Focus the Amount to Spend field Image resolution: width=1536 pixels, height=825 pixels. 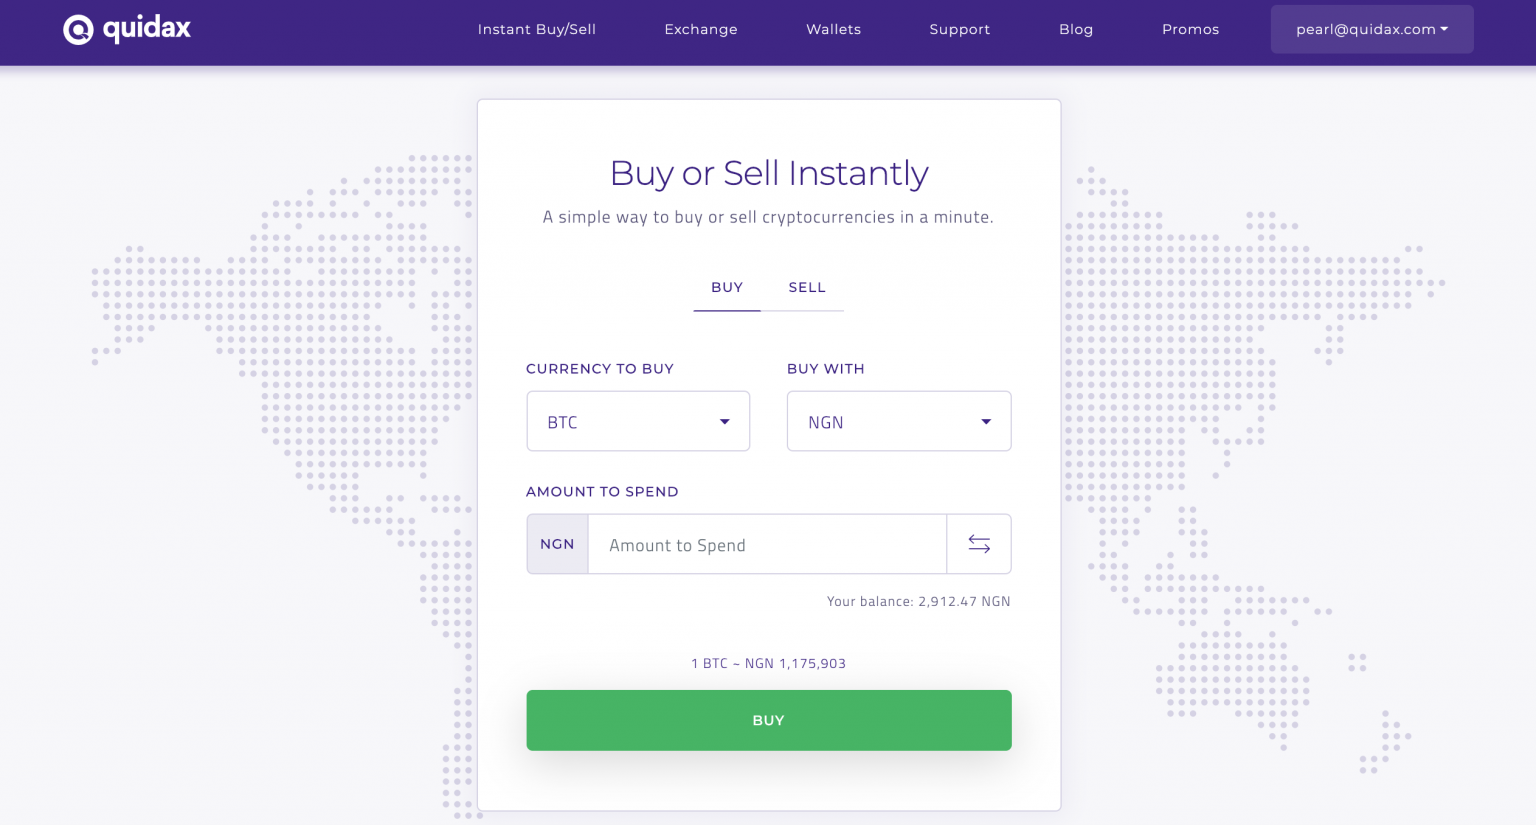[x=767, y=544]
